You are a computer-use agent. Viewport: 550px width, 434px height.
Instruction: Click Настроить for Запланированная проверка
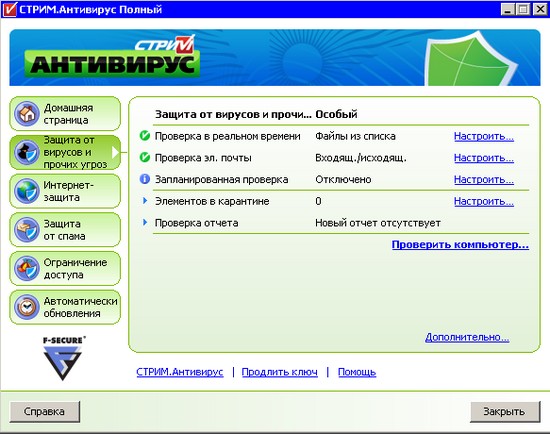484,180
